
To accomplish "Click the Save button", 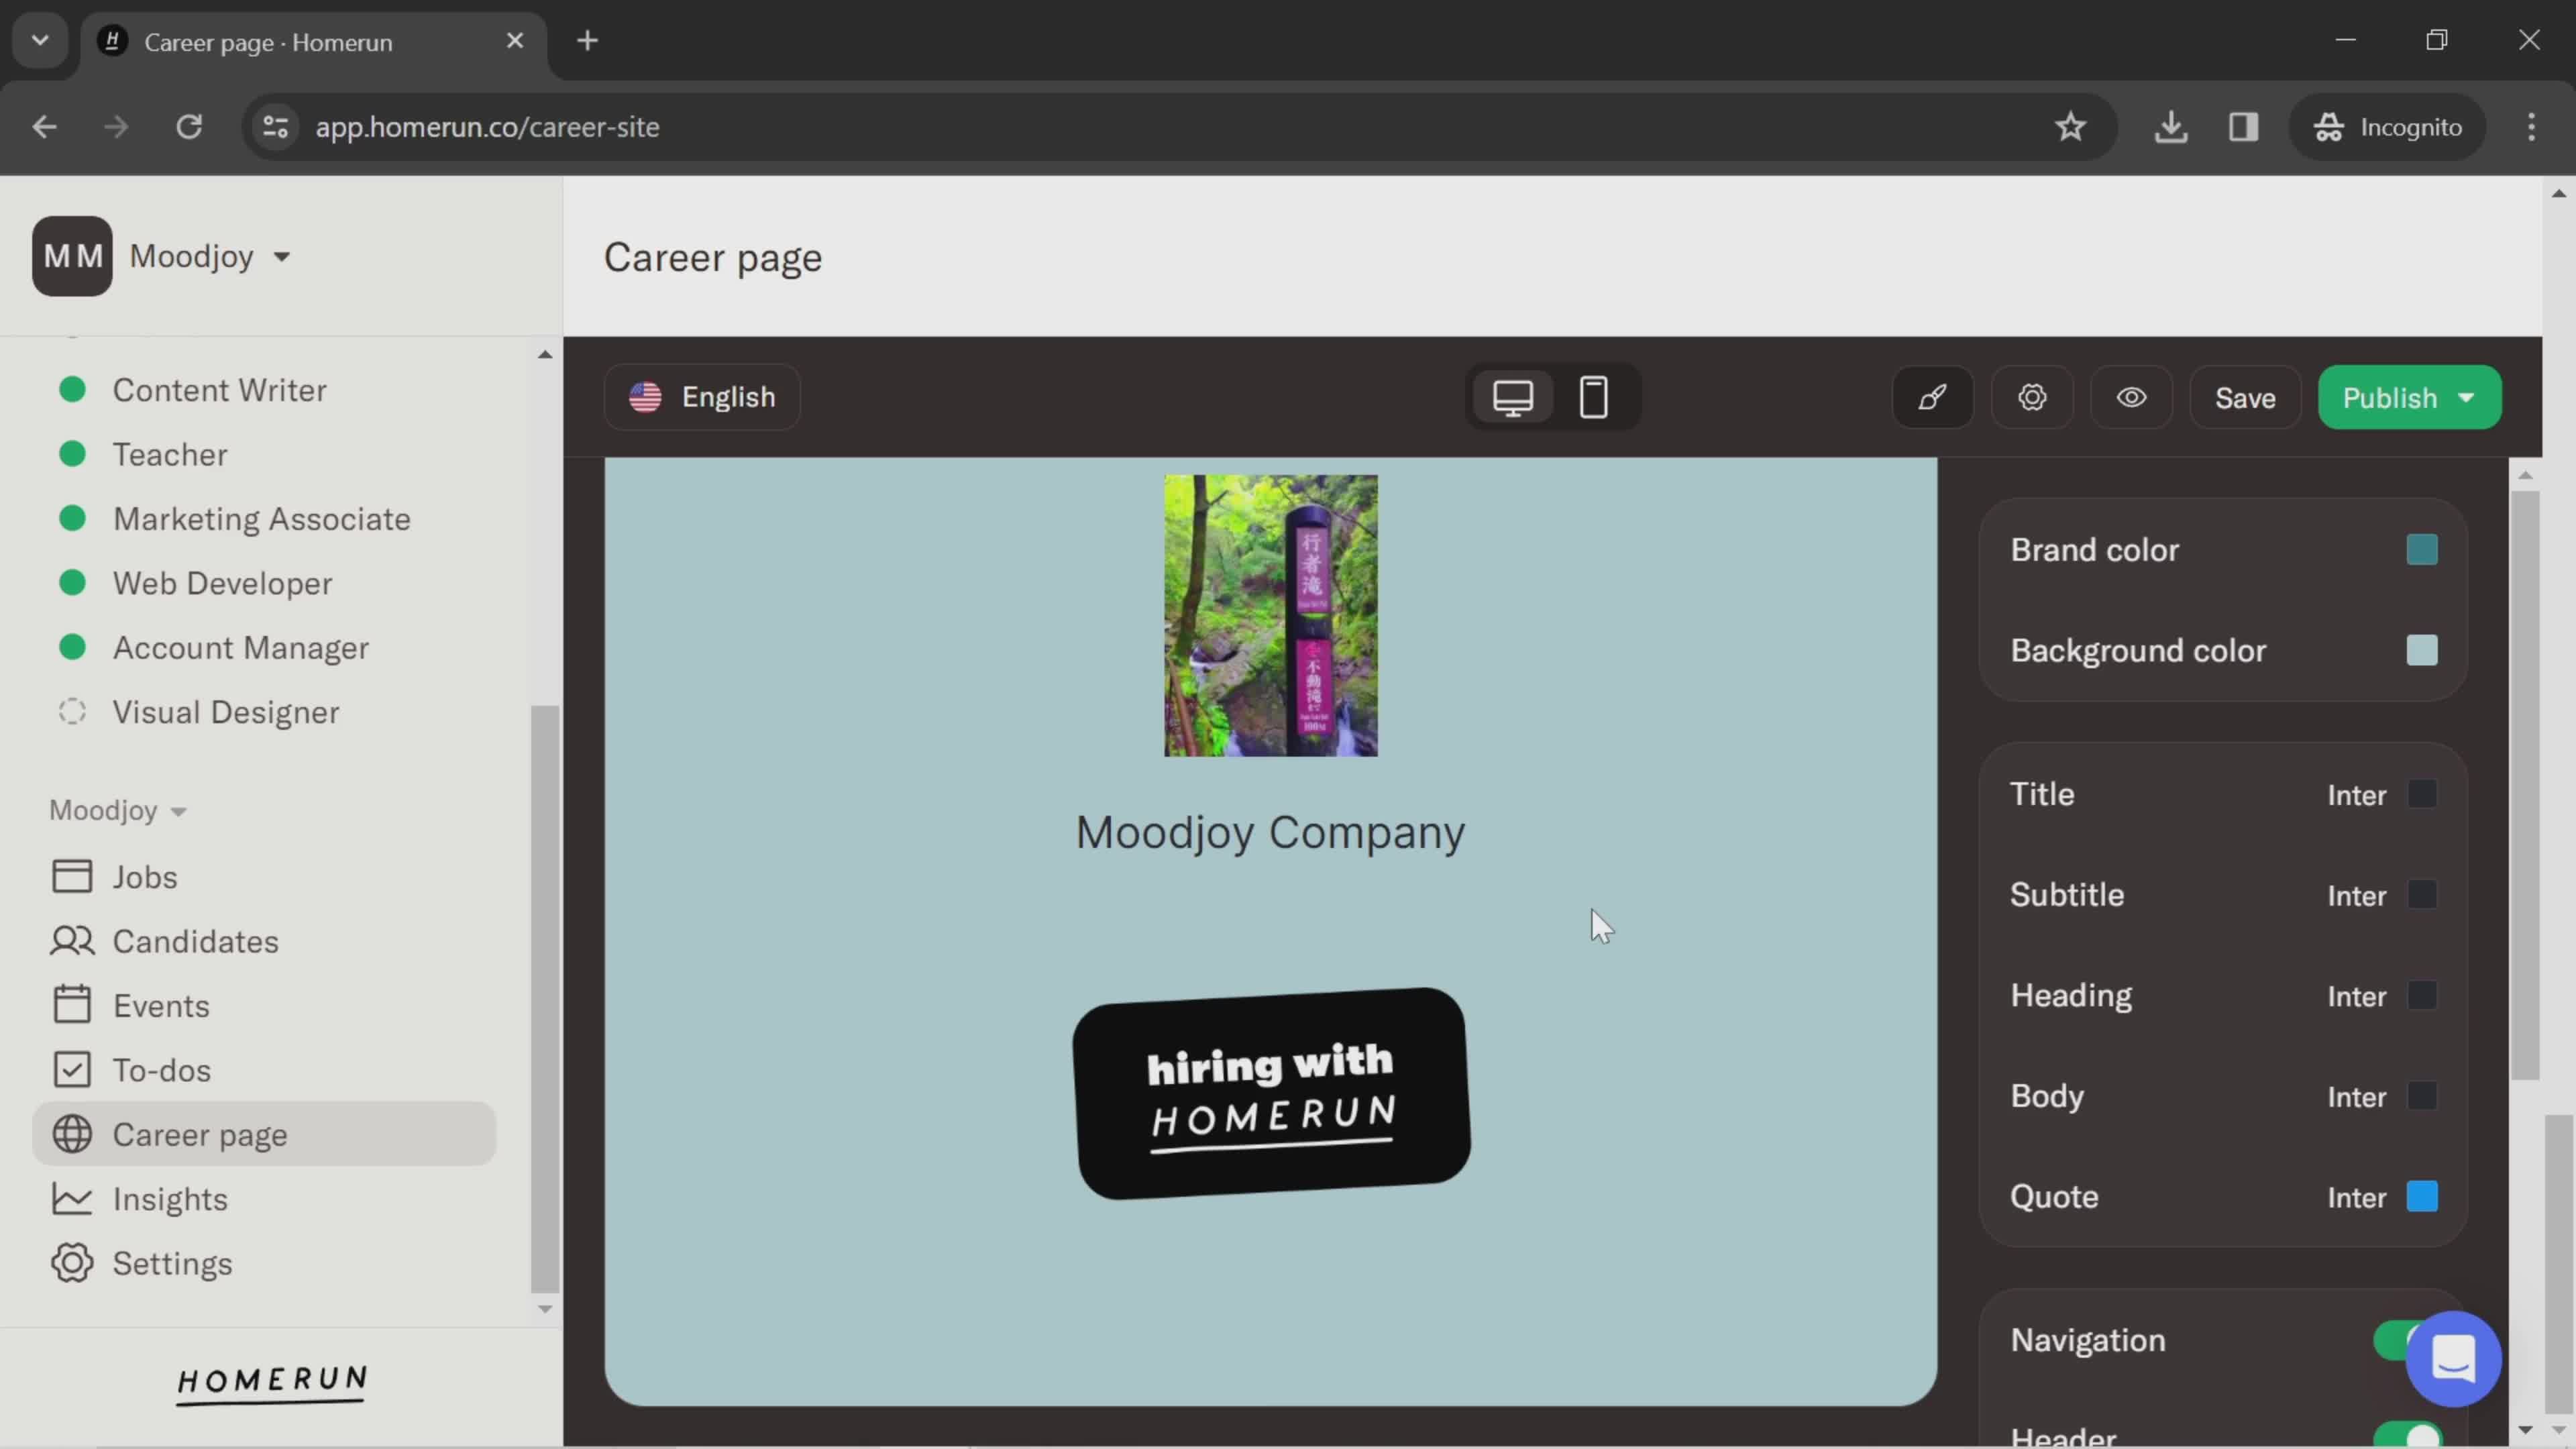I will [x=2244, y=398].
